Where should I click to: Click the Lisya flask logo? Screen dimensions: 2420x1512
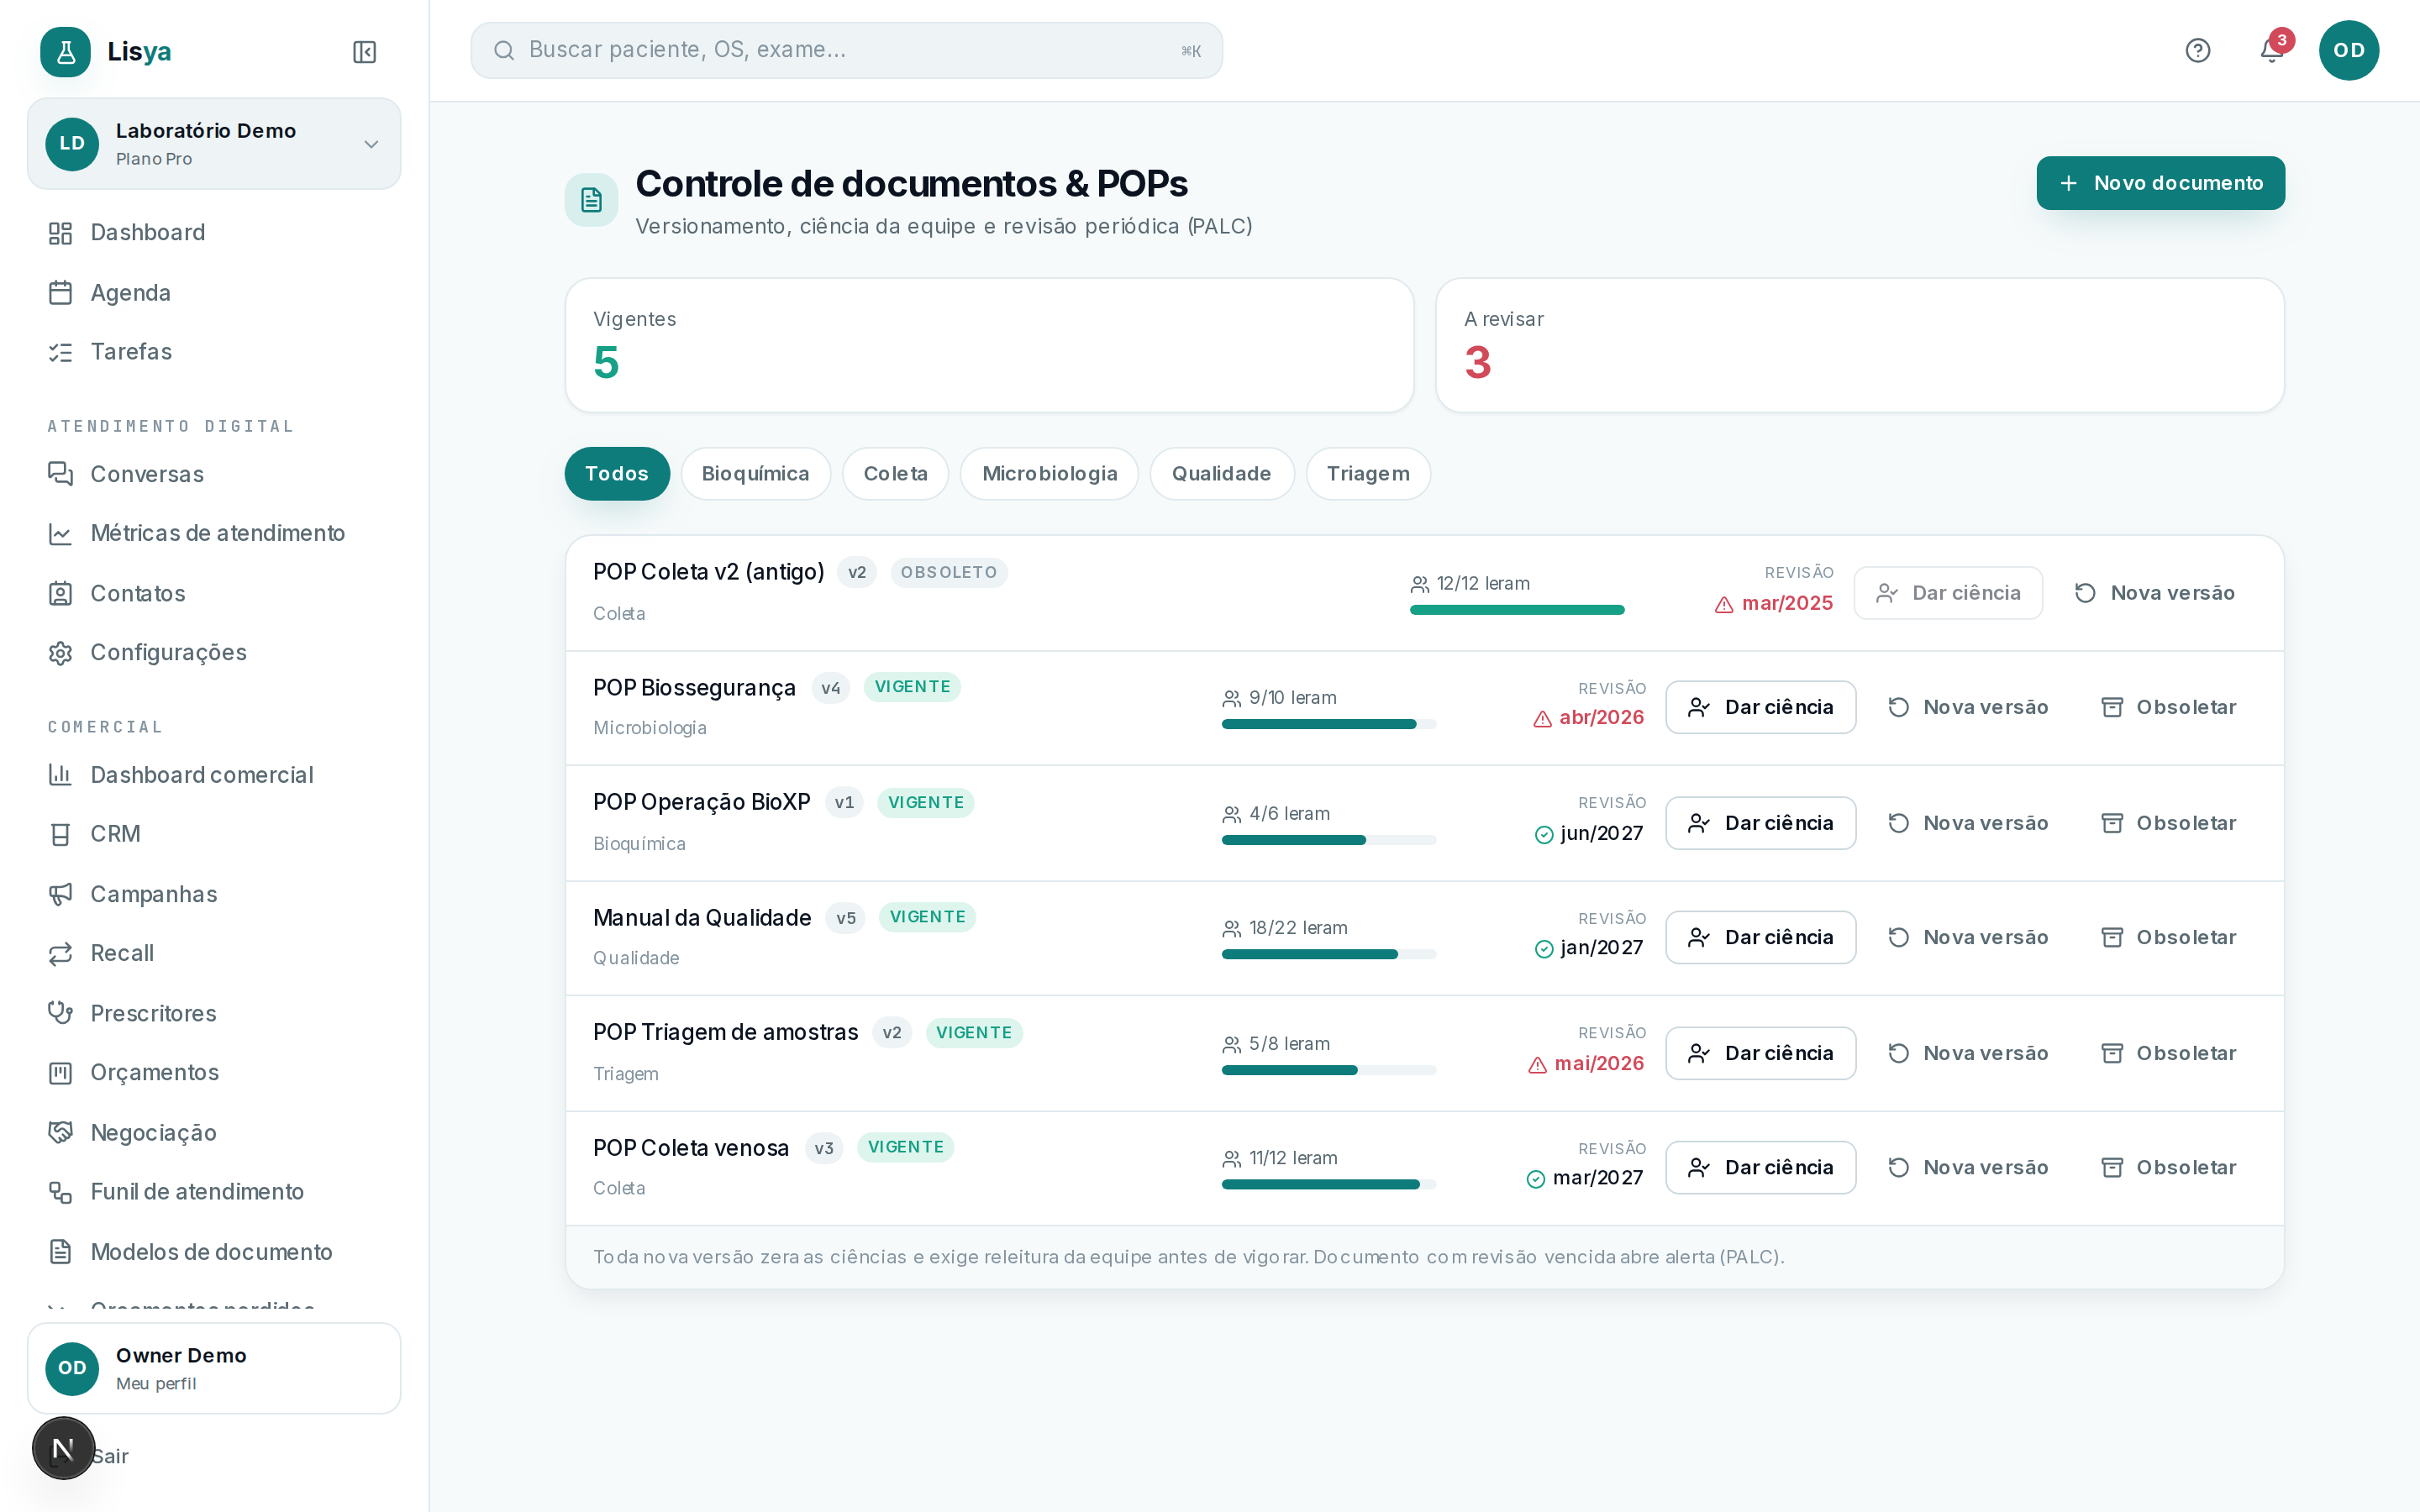[x=65, y=52]
